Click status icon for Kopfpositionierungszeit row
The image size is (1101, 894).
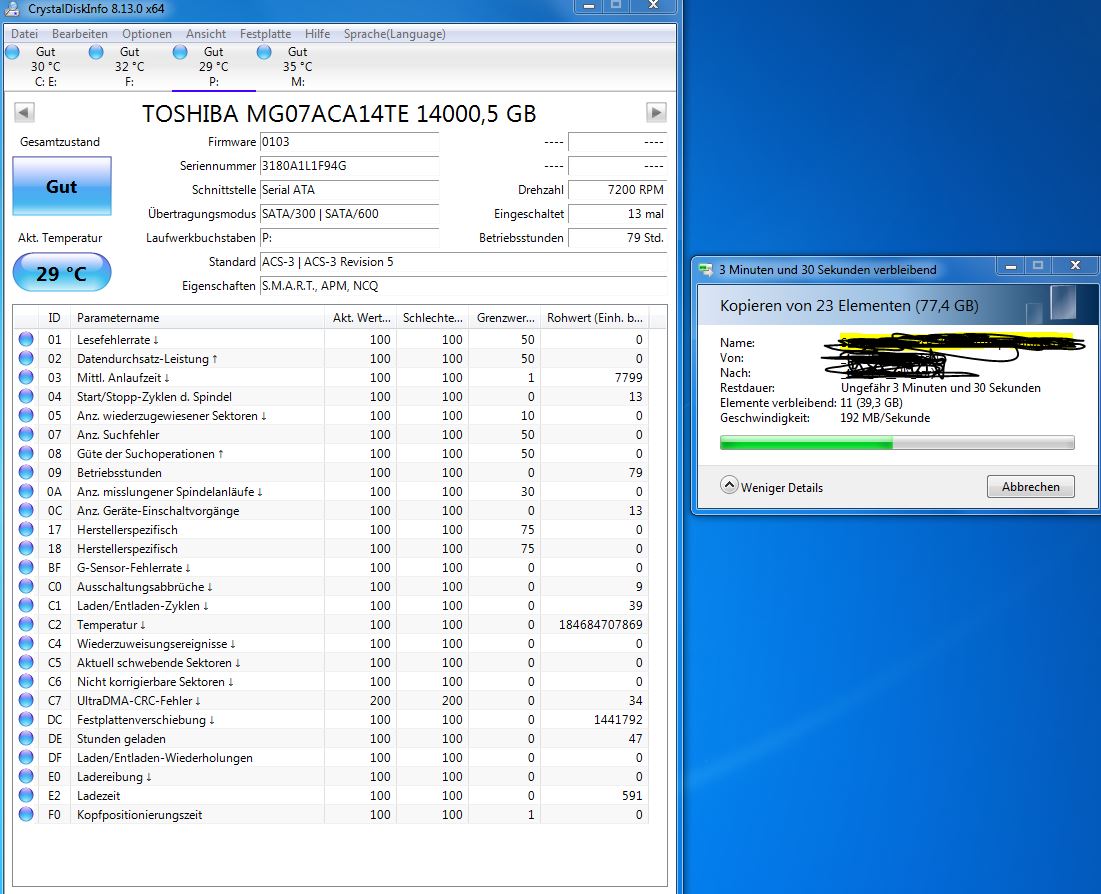26,814
